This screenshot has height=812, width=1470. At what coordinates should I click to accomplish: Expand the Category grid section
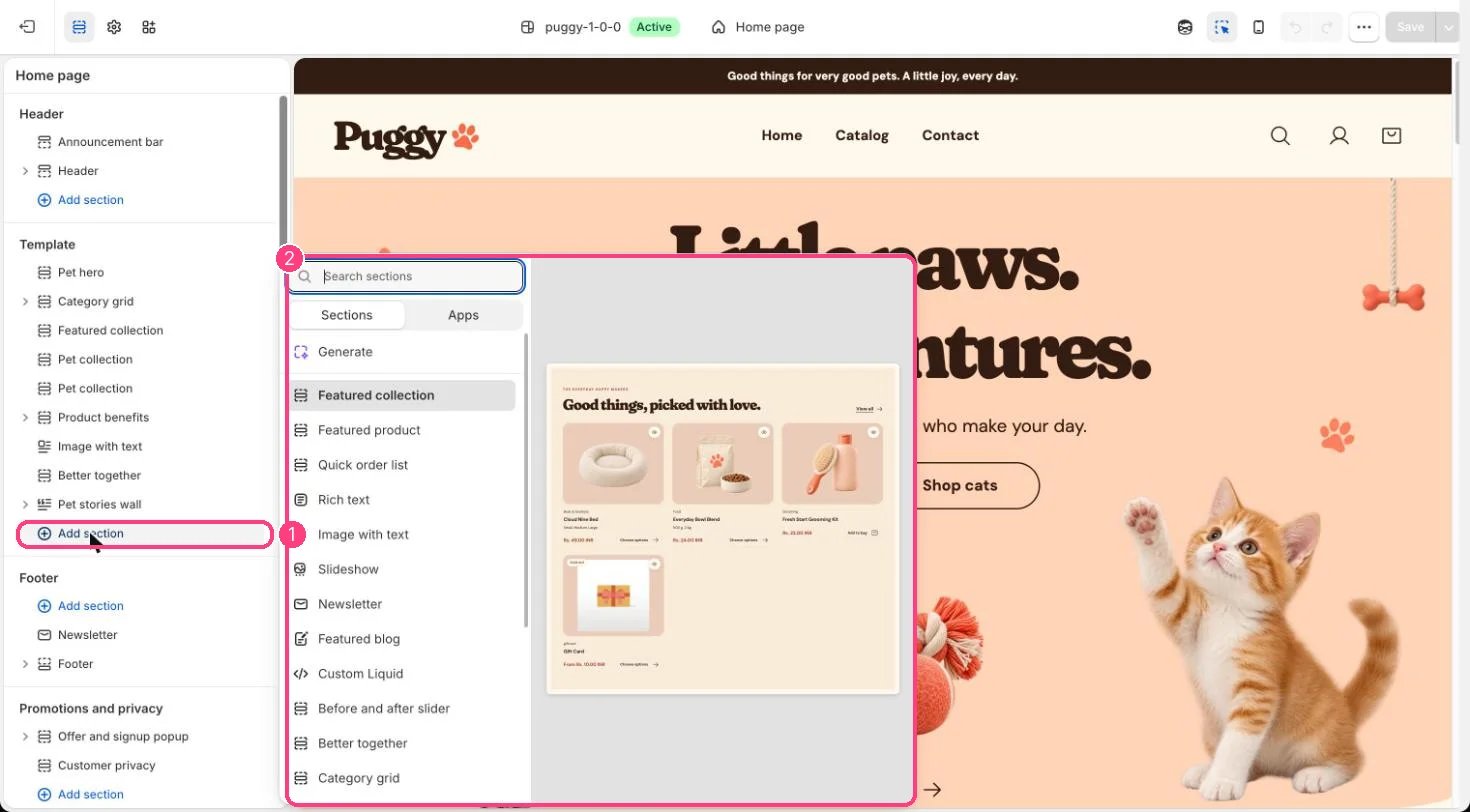point(25,301)
